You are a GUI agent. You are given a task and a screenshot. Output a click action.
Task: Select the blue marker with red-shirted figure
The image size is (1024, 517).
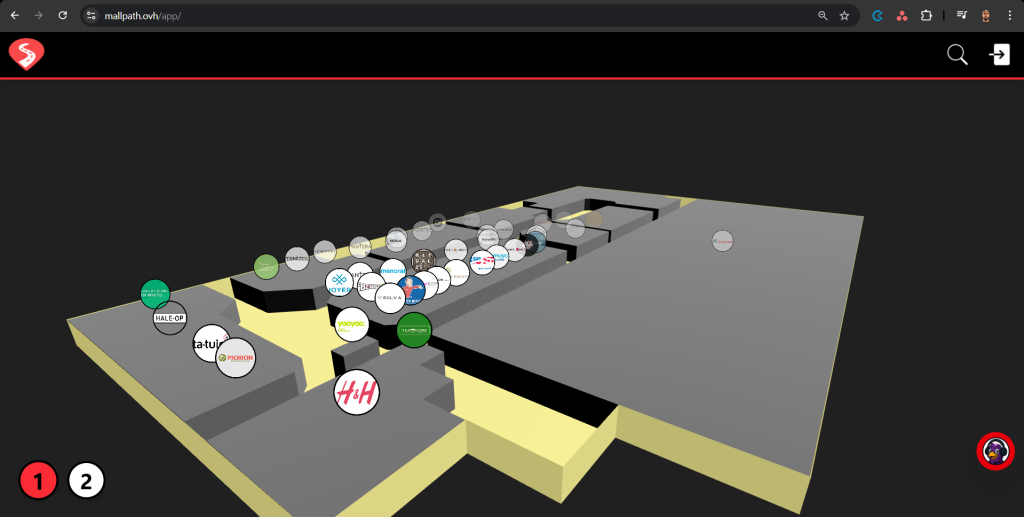(x=411, y=290)
